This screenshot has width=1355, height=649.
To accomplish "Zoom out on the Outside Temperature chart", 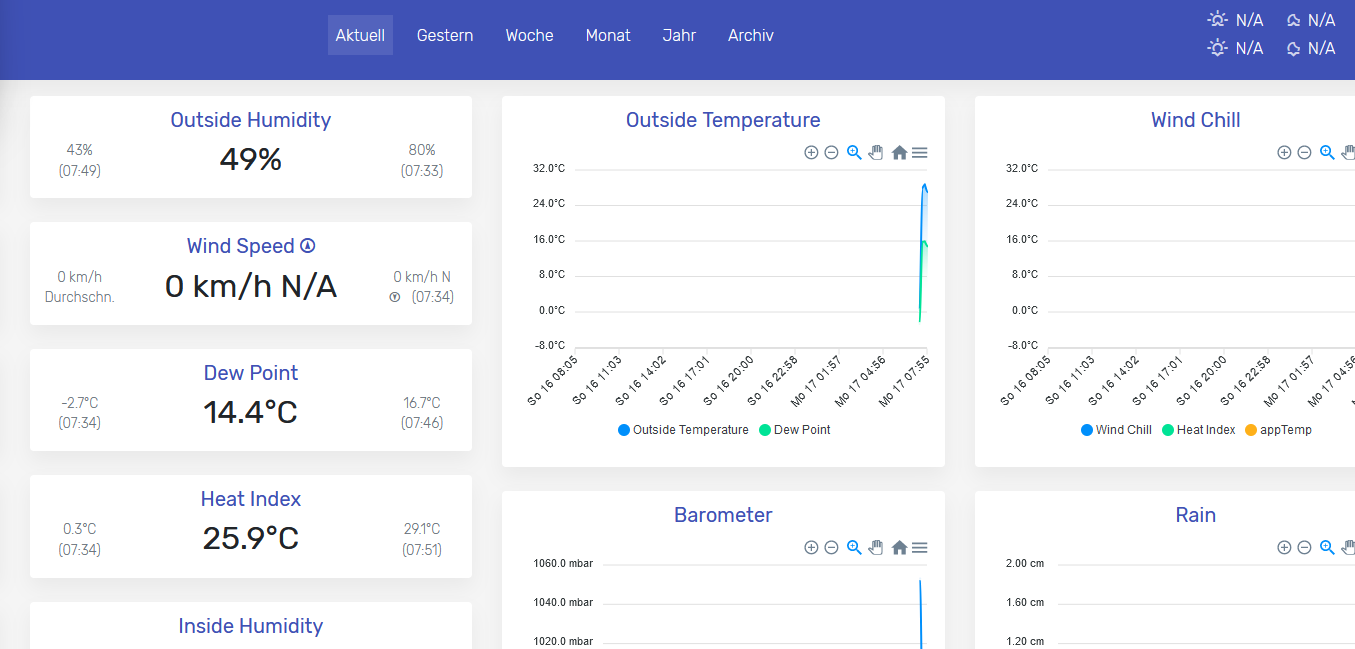I will point(831,152).
